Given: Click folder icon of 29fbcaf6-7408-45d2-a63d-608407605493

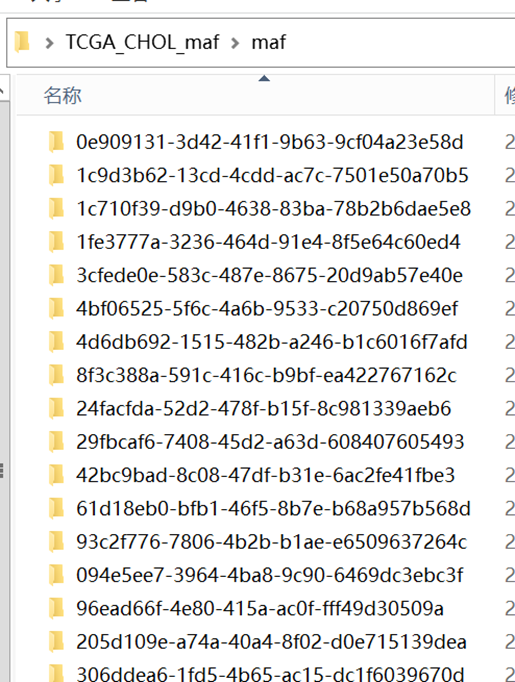Looking at the screenshot, I should (x=56, y=441).
